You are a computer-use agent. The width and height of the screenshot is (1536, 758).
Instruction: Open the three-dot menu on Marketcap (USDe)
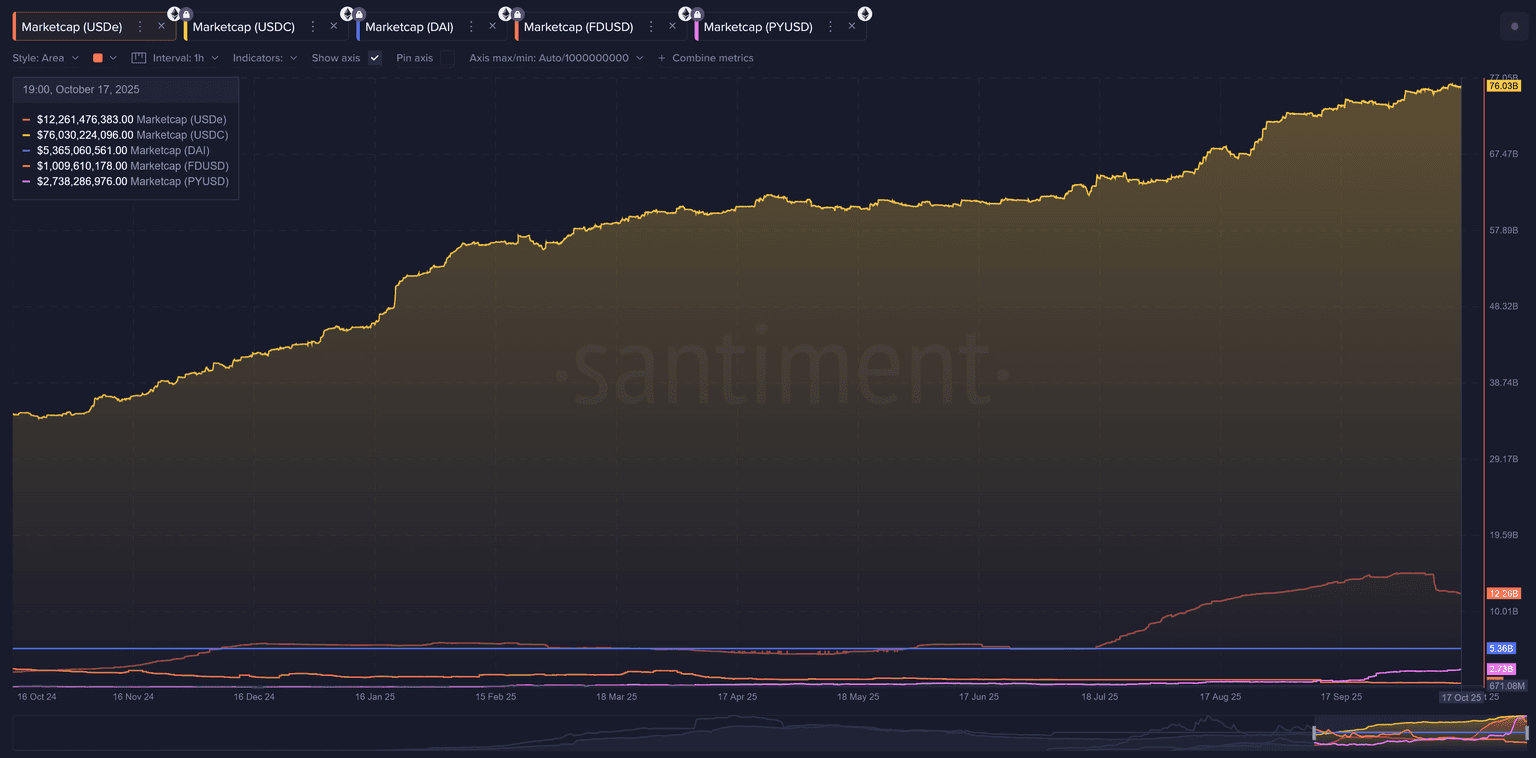pos(139,27)
